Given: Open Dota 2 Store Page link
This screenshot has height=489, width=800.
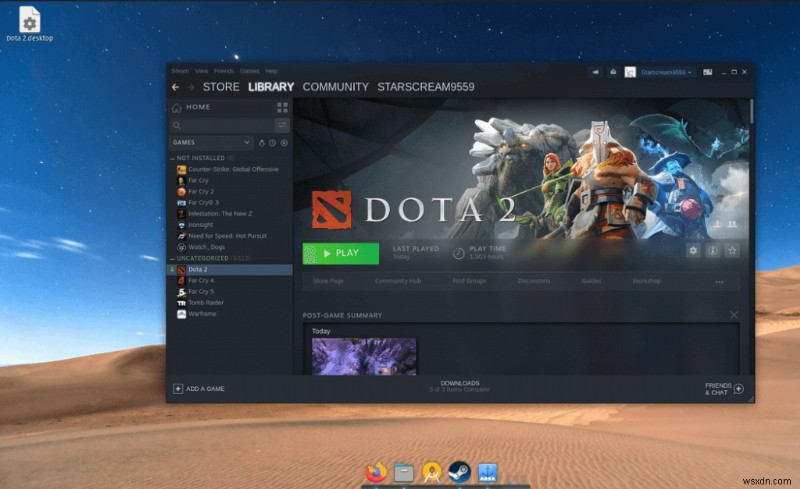Looking at the screenshot, I should pyautogui.click(x=329, y=281).
